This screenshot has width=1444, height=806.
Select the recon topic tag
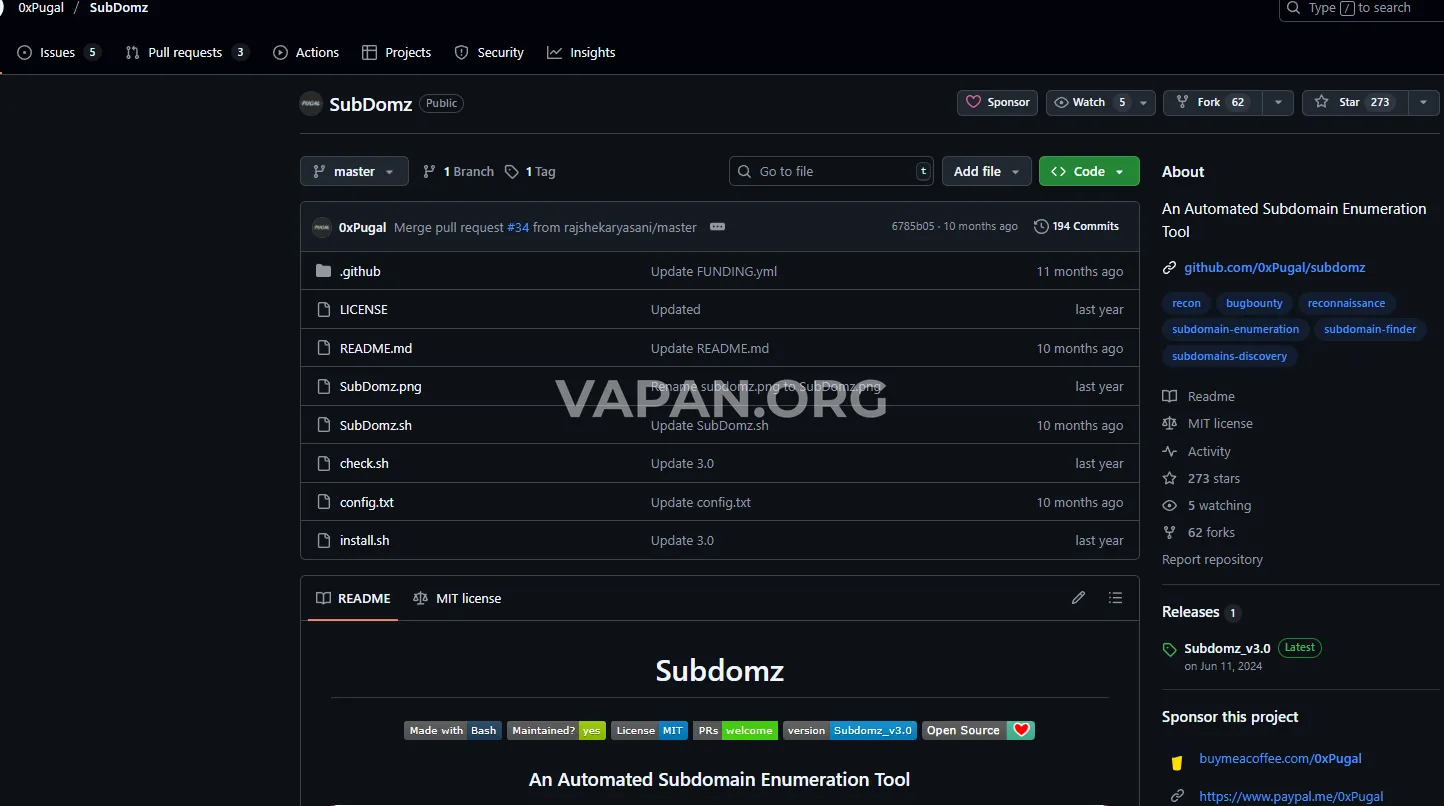pos(1187,303)
